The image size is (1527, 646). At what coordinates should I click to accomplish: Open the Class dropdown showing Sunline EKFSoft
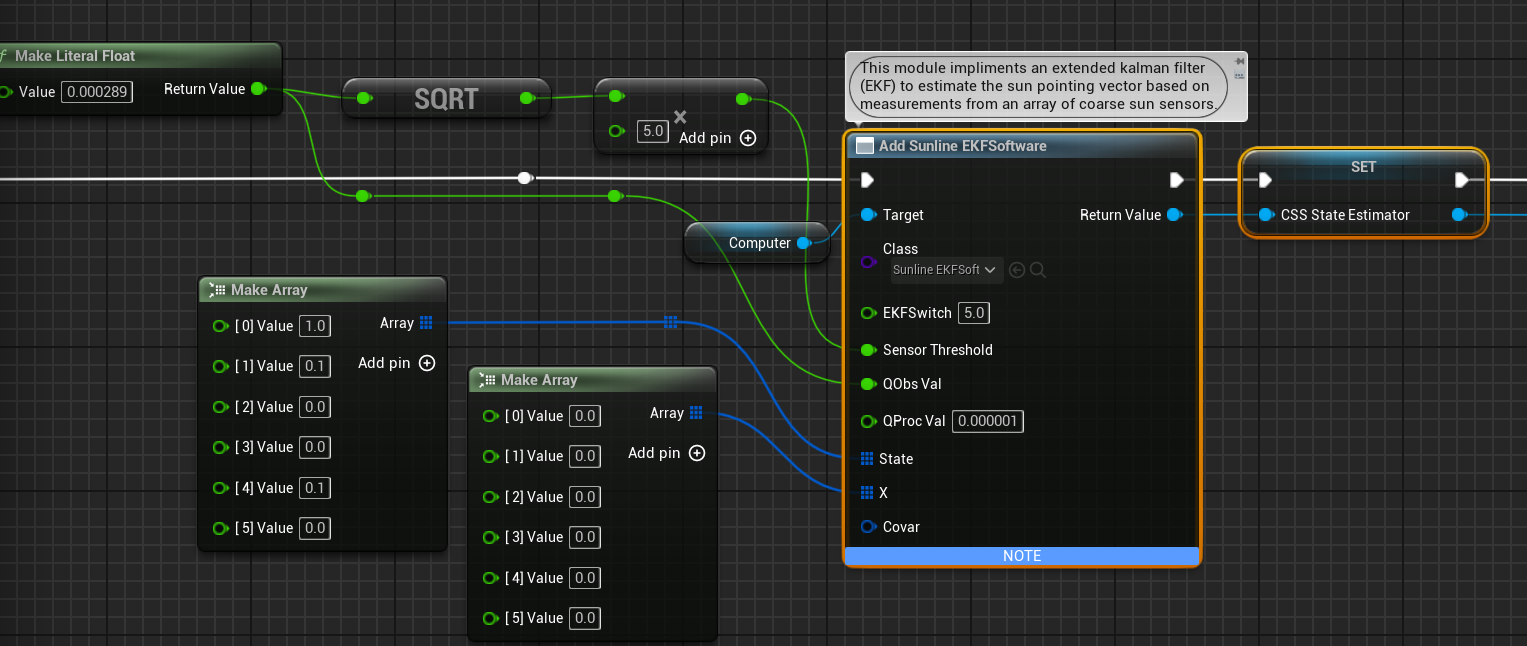946,270
